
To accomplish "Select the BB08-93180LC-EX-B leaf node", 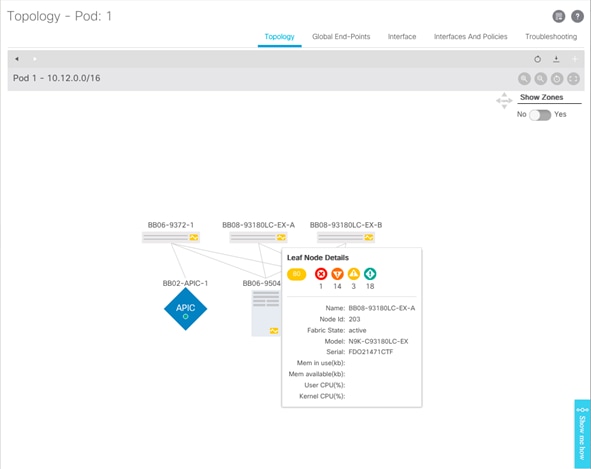I will (346, 237).
